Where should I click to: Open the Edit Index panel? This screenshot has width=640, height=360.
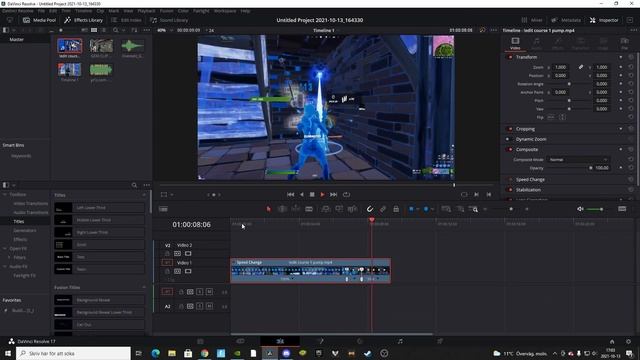pyautogui.click(x=127, y=20)
